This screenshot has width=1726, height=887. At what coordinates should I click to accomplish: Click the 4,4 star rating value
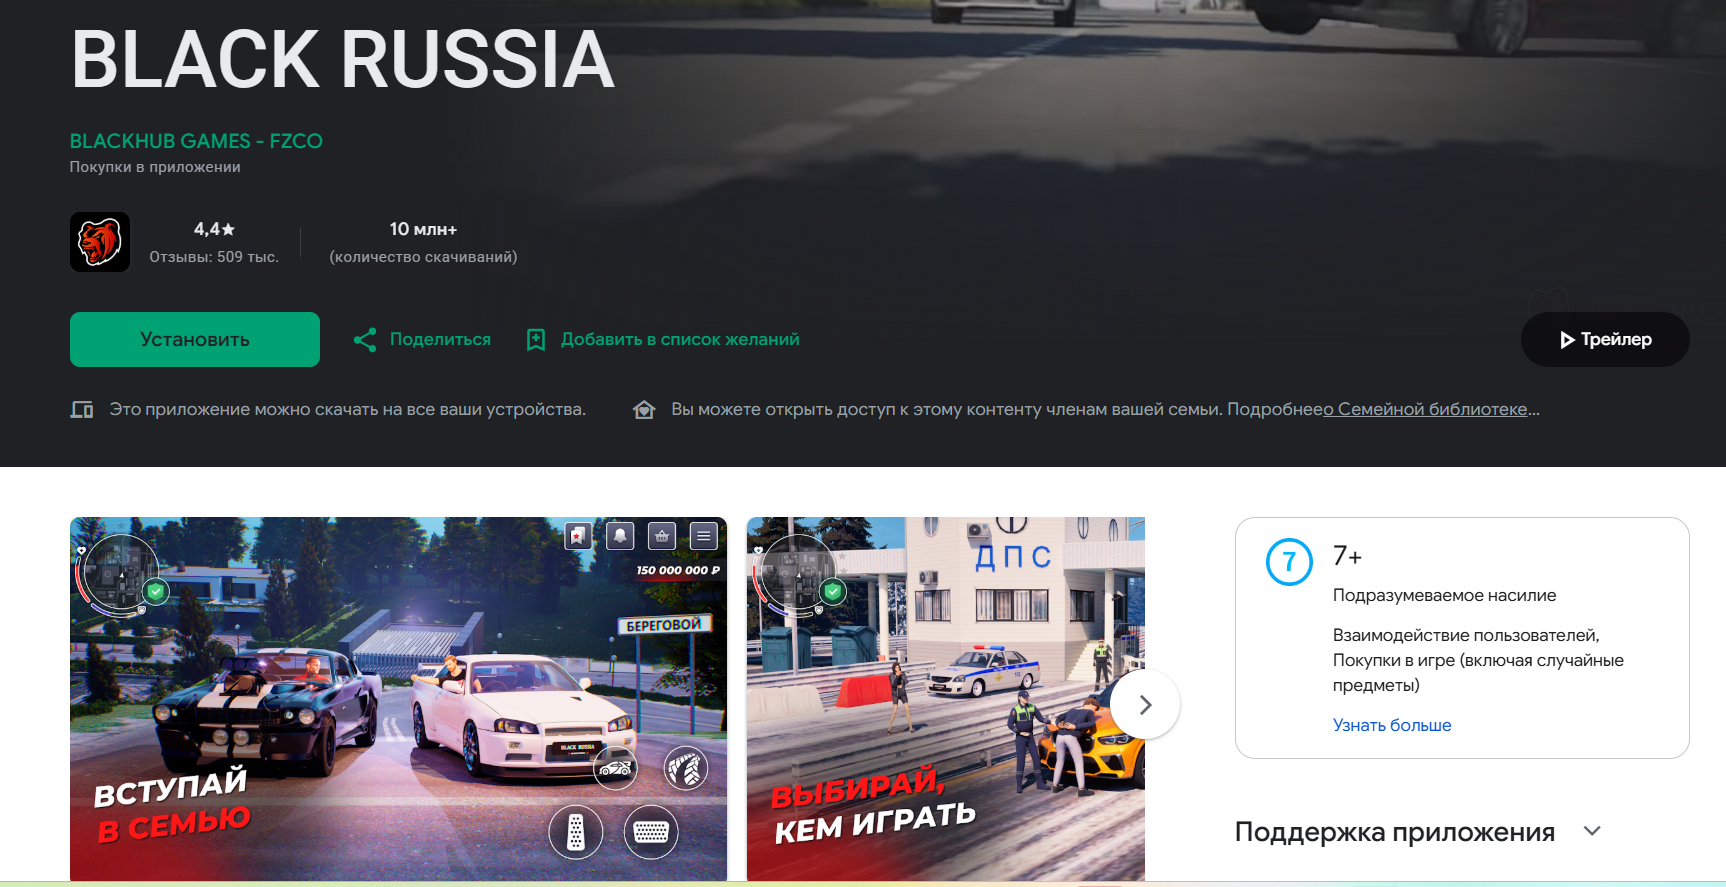pyautogui.click(x=214, y=229)
